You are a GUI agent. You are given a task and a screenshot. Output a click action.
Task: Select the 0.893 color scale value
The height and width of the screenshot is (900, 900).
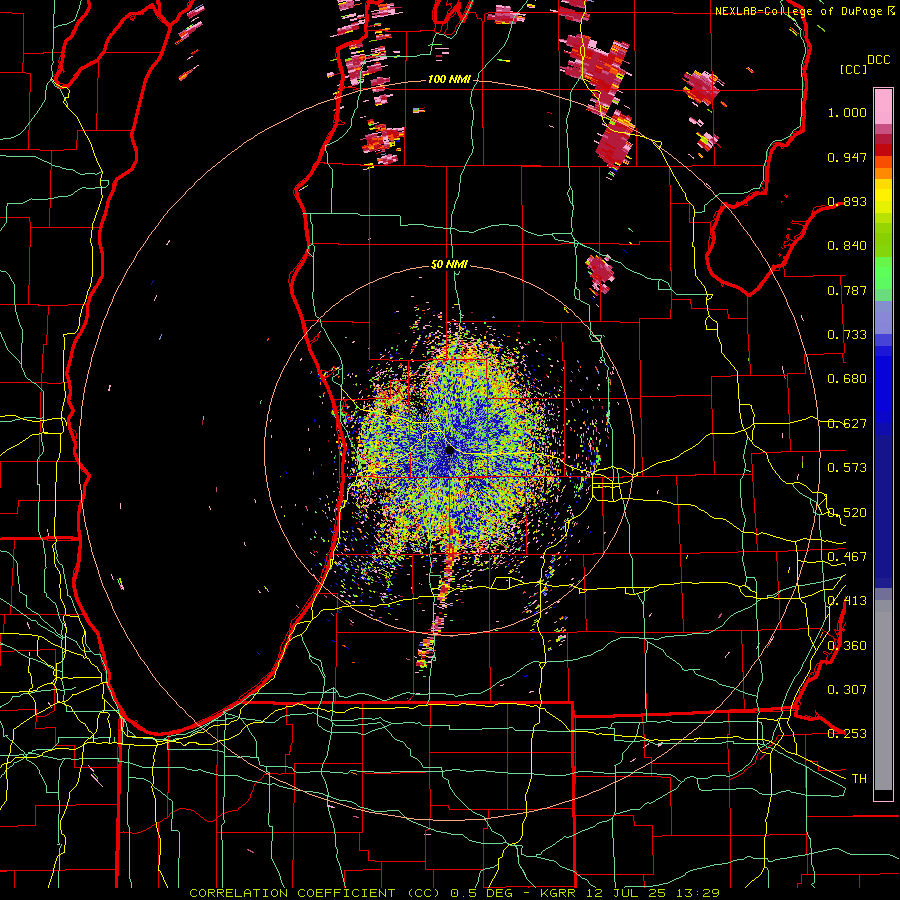pos(847,201)
